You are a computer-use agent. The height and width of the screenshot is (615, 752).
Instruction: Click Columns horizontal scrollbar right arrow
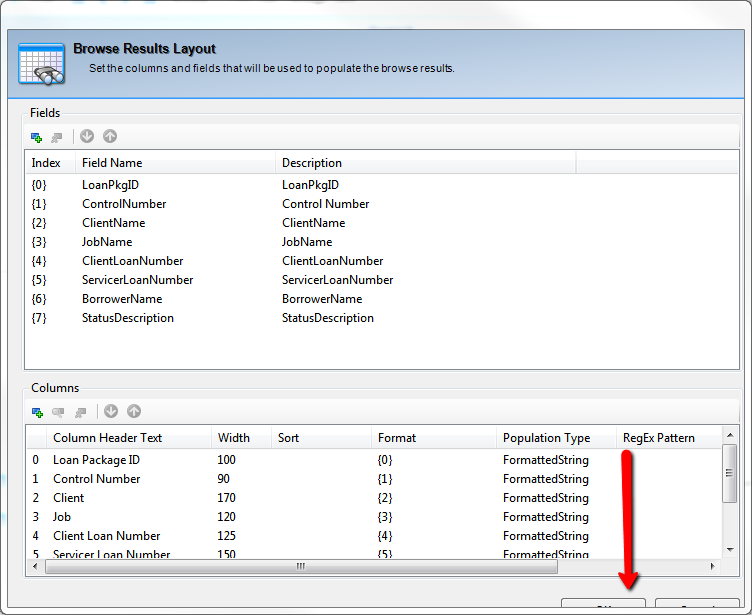click(x=712, y=566)
